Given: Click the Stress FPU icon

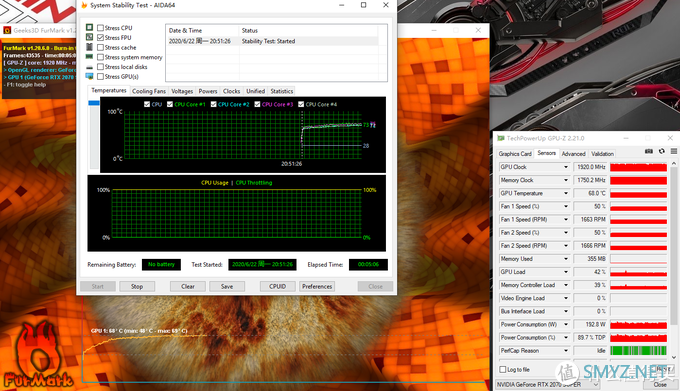Looking at the screenshot, I should click(89, 37).
